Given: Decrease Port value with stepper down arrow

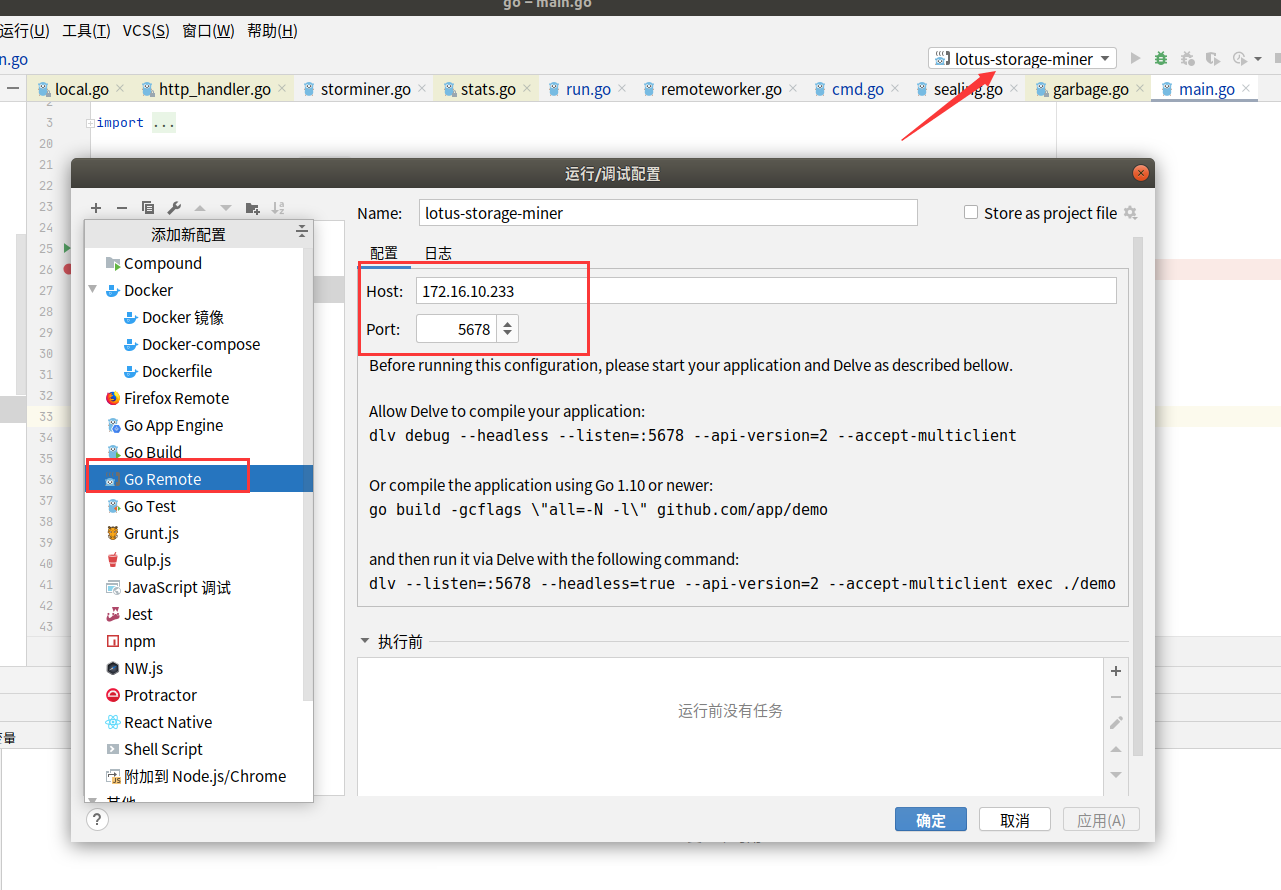Looking at the screenshot, I should click(507, 334).
